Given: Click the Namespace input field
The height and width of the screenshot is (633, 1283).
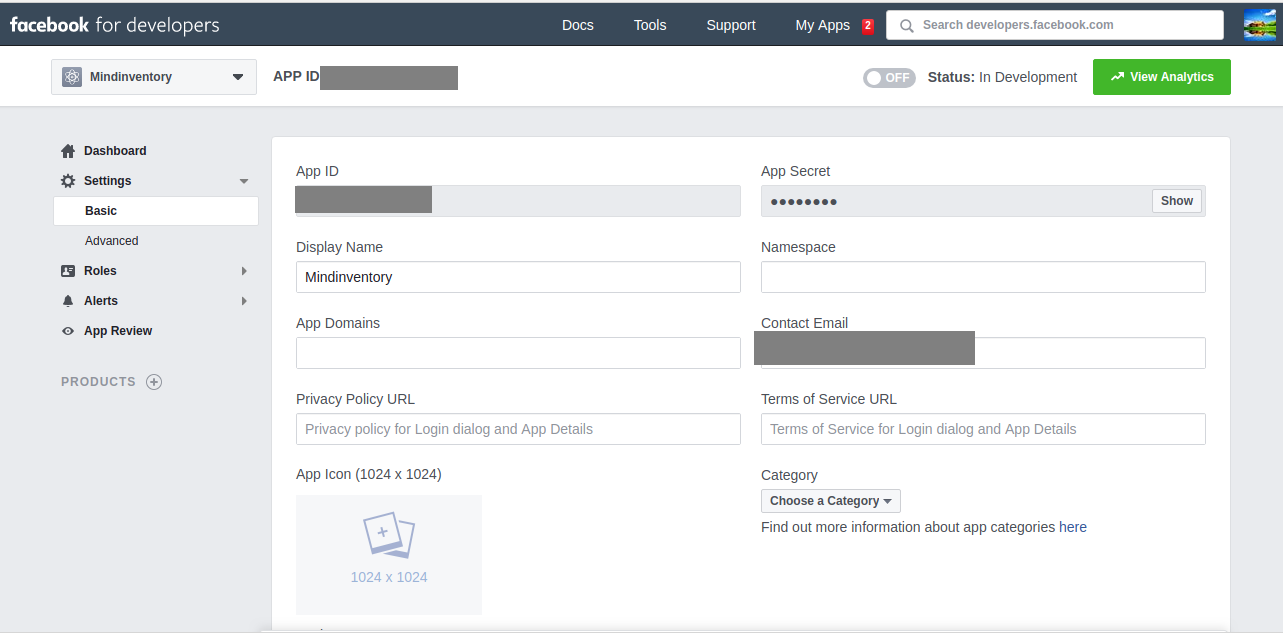Looking at the screenshot, I should point(983,277).
